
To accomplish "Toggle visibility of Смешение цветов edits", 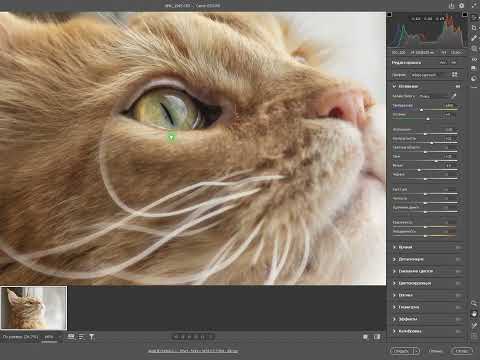I will 458,271.
